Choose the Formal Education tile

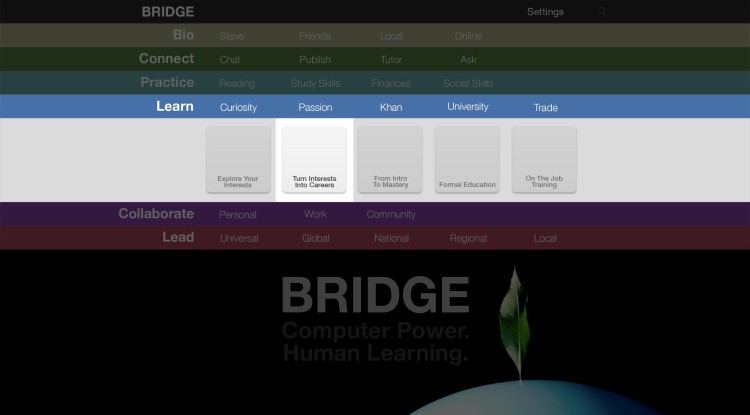[x=467, y=159]
